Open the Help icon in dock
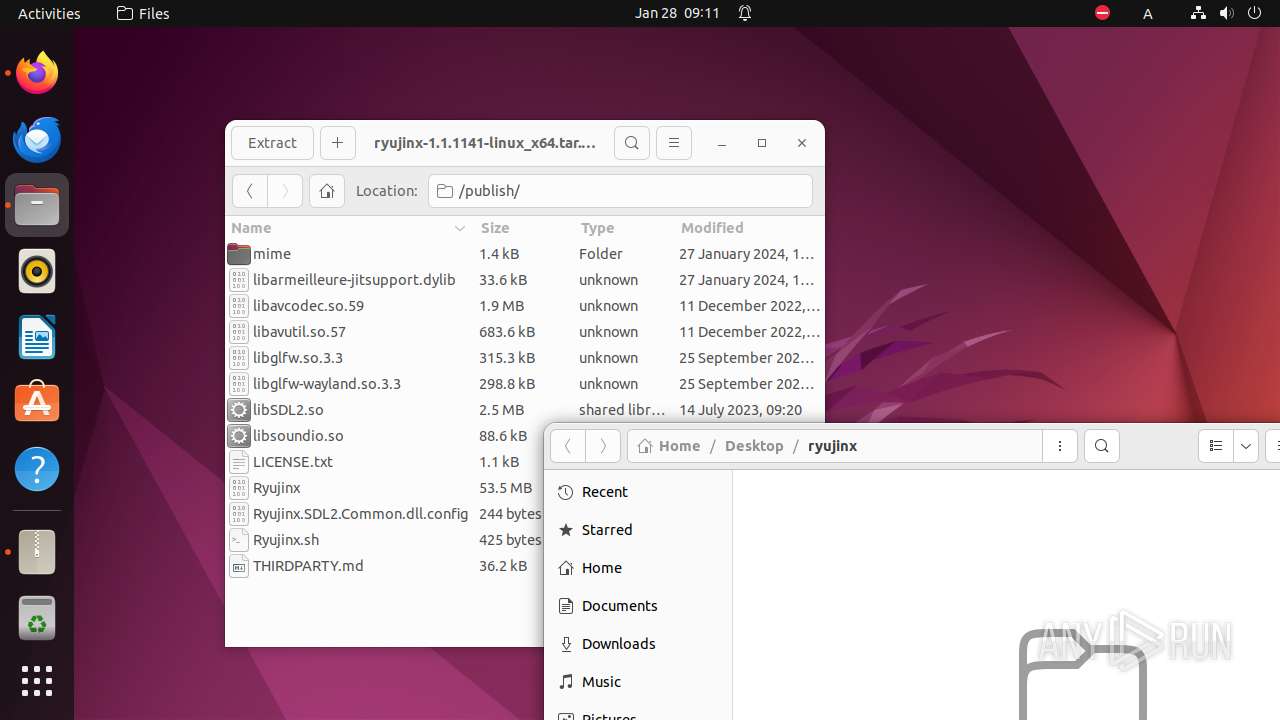This screenshot has height=720, width=1280. [x=37, y=469]
